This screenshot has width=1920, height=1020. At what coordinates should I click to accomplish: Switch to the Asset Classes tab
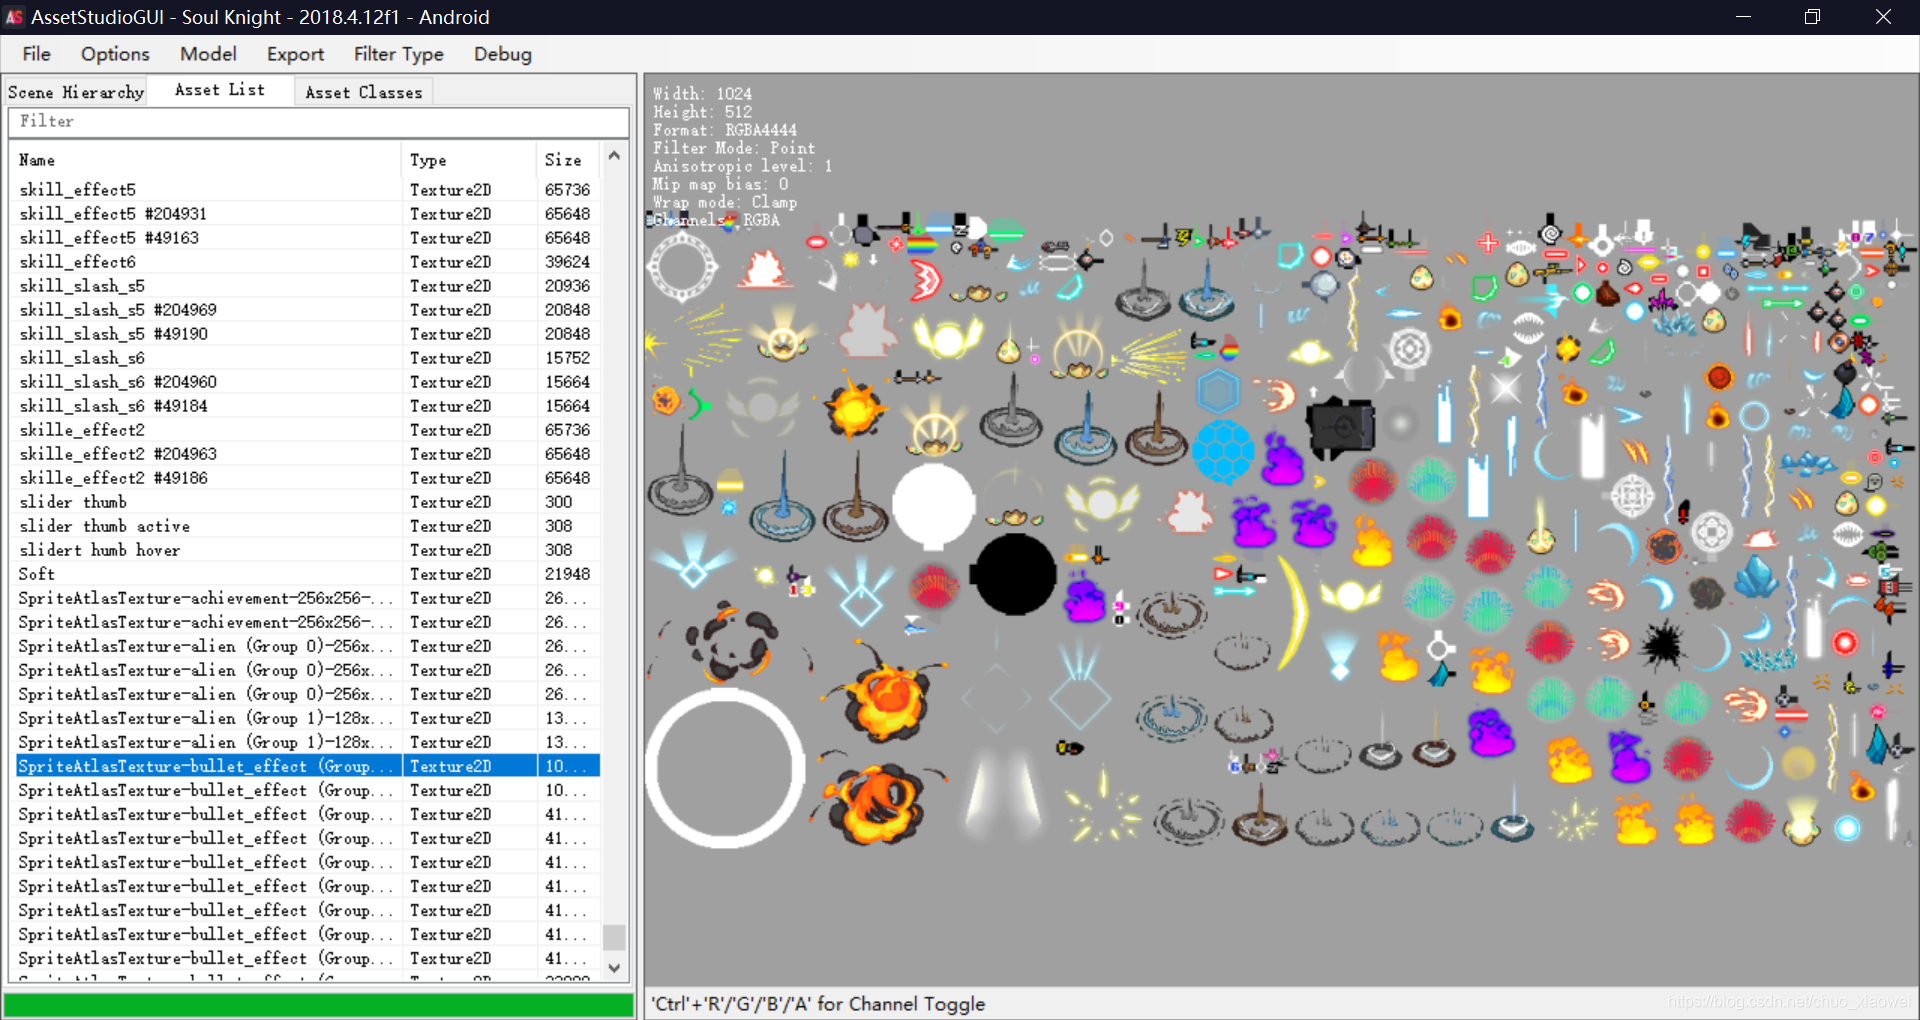[x=364, y=92]
